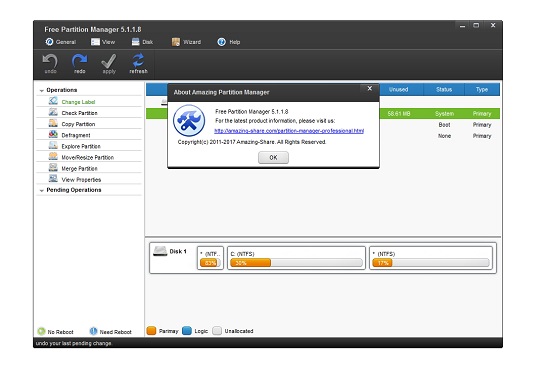
Task: Apply pending changes with checkmark icon
Action: (x=109, y=61)
